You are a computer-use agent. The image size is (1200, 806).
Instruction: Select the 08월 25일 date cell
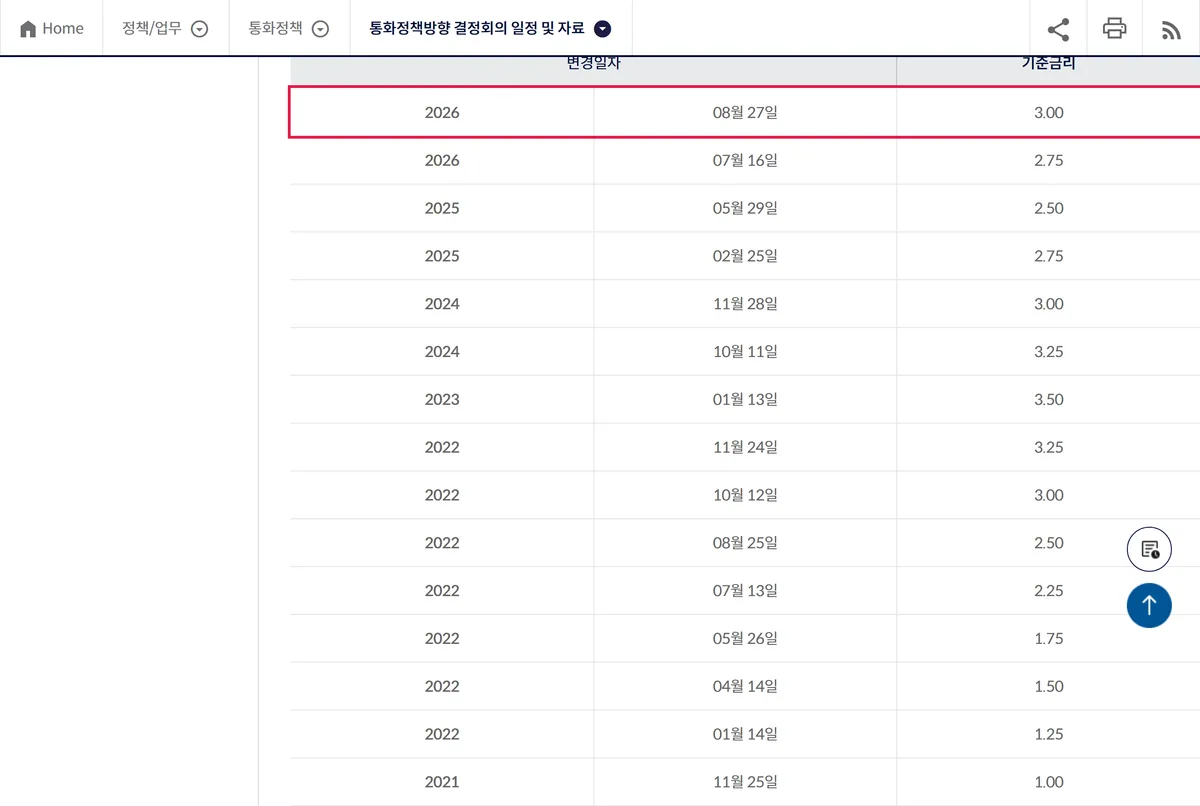click(x=745, y=543)
